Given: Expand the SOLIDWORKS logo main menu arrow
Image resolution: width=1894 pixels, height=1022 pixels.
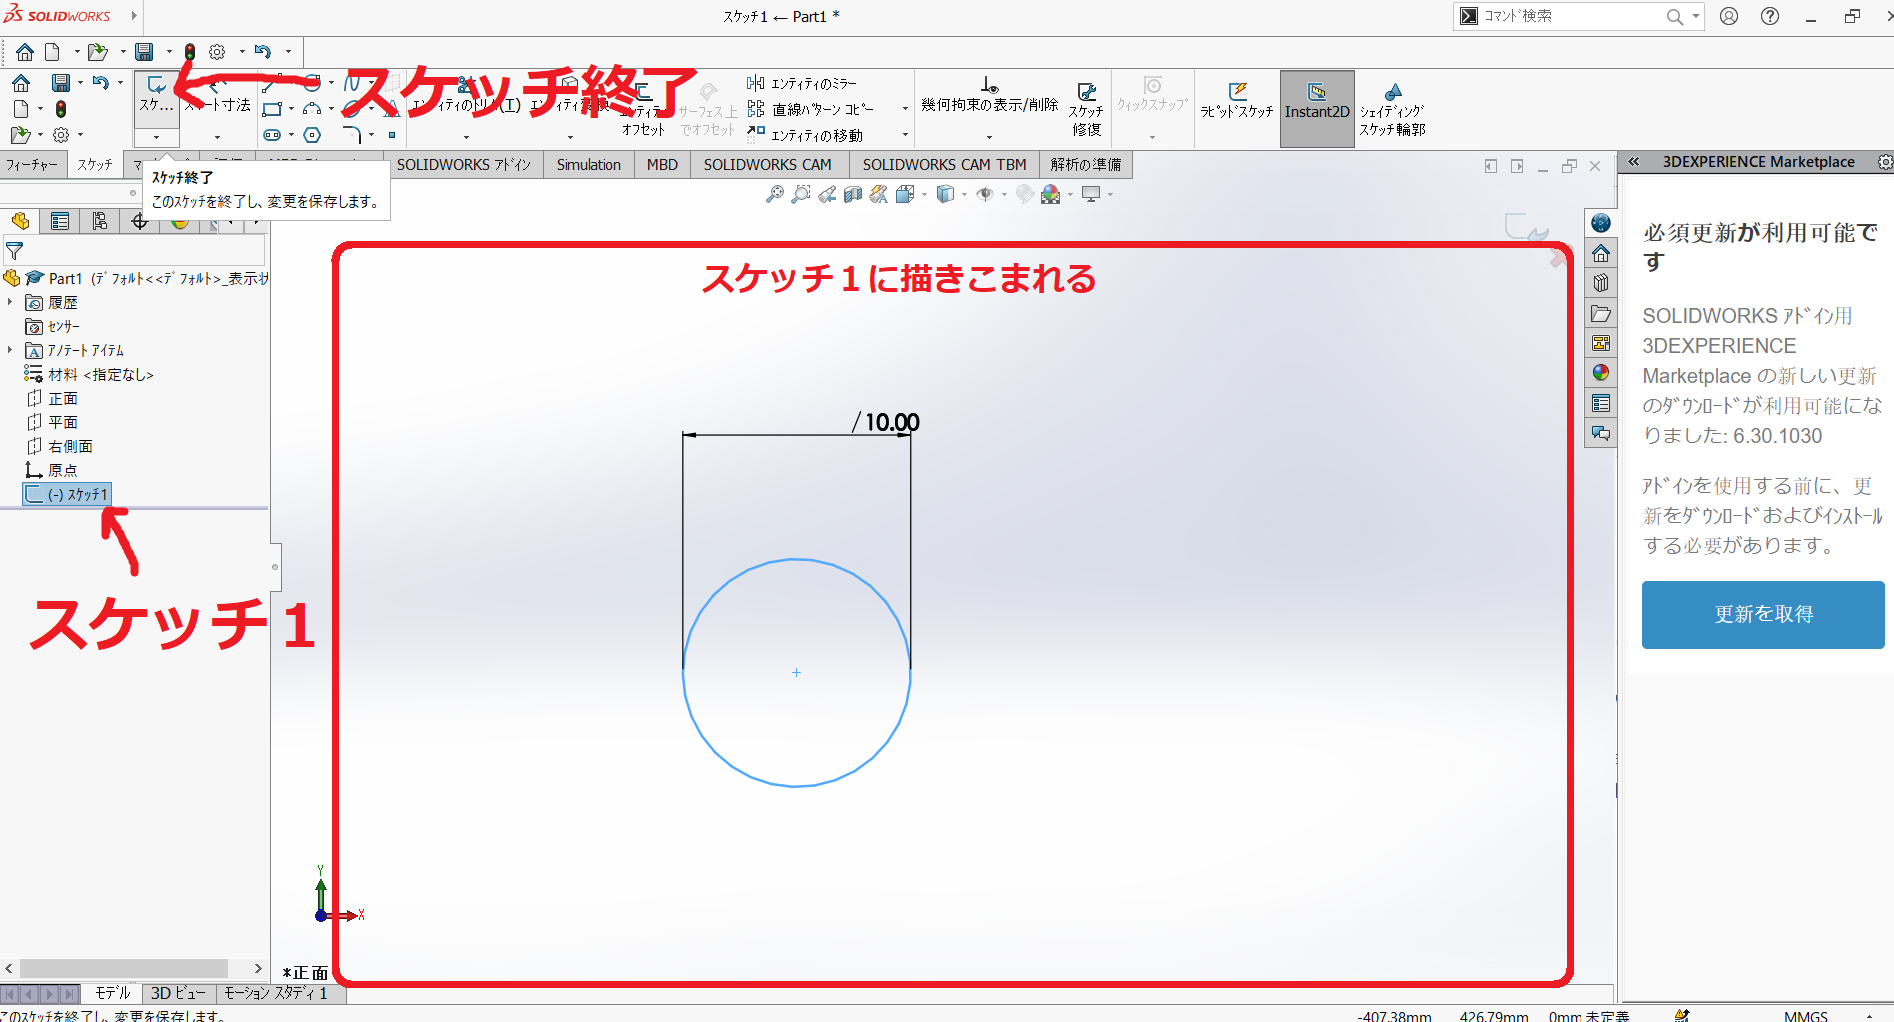Looking at the screenshot, I should [134, 16].
